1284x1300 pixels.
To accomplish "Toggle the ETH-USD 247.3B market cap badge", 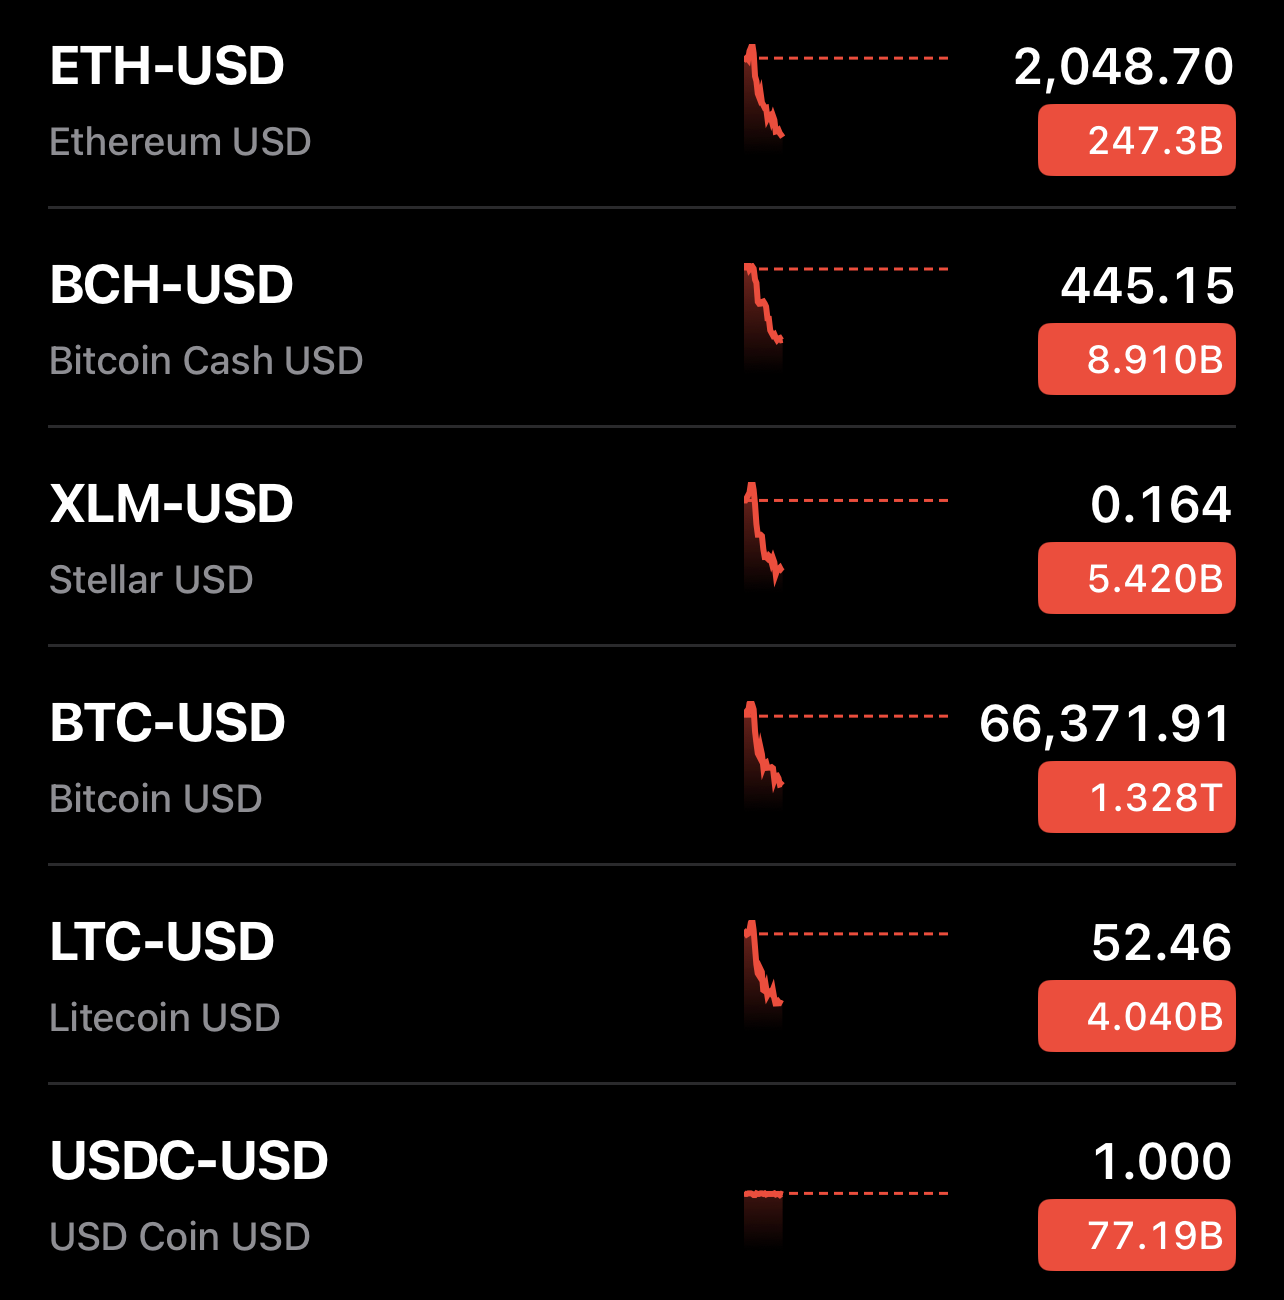I will pyautogui.click(x=1136, y=140).
